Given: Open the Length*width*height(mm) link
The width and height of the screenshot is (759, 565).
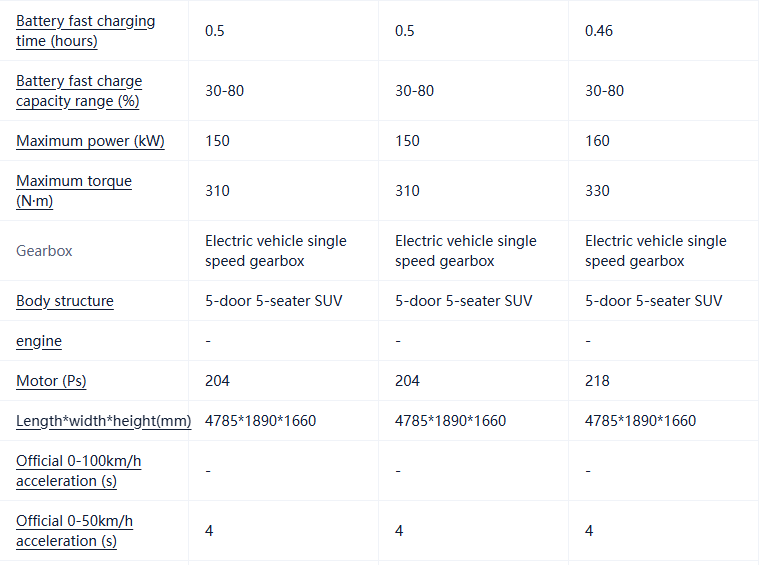Looking at the screenshot, I should pyautogui.click(x=103, y=421).
